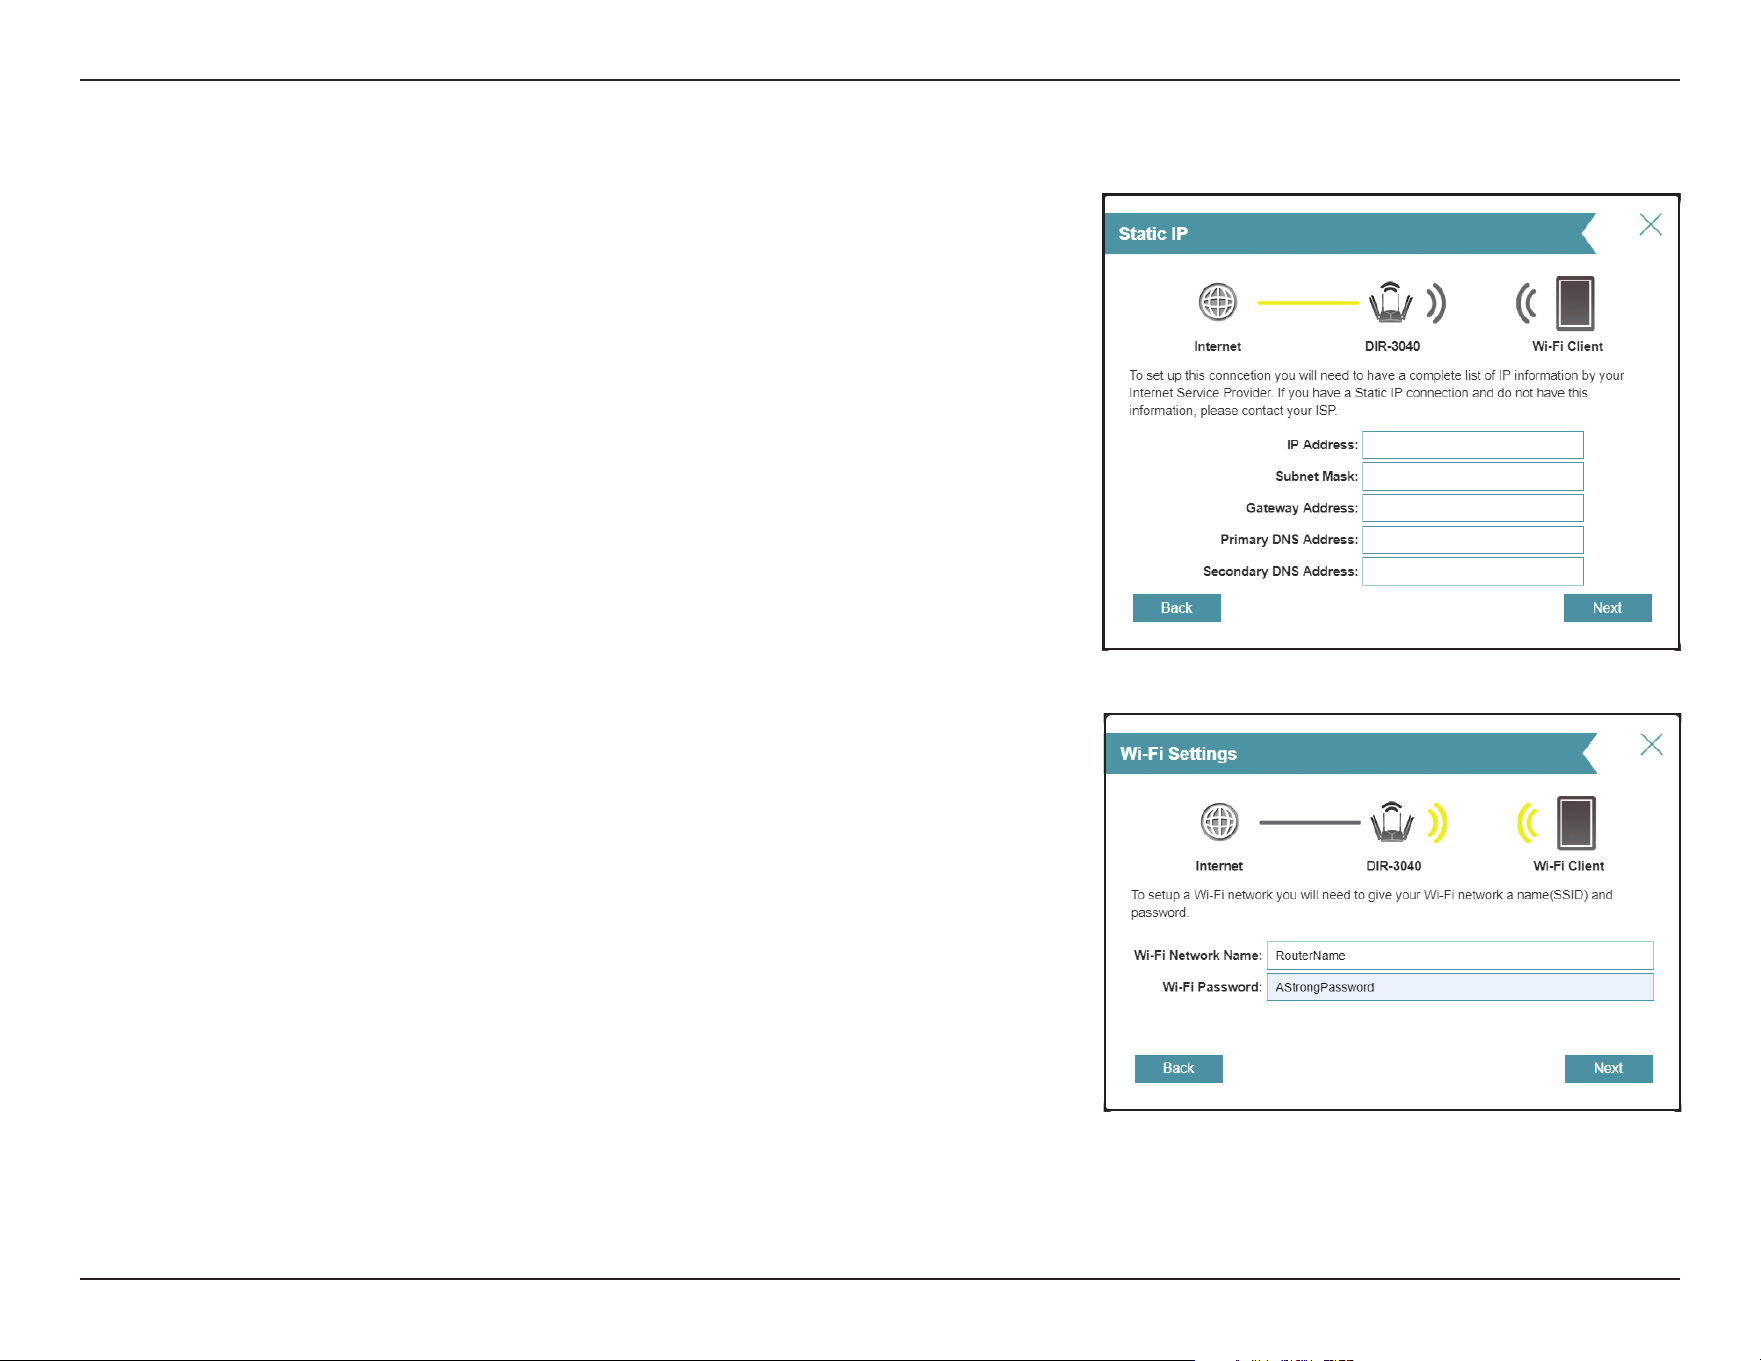Screen dimensions: 1761x1361
Task: Click the Wi-Fi network setup instructions paragraph
Action: click(x=1371, y=903)
